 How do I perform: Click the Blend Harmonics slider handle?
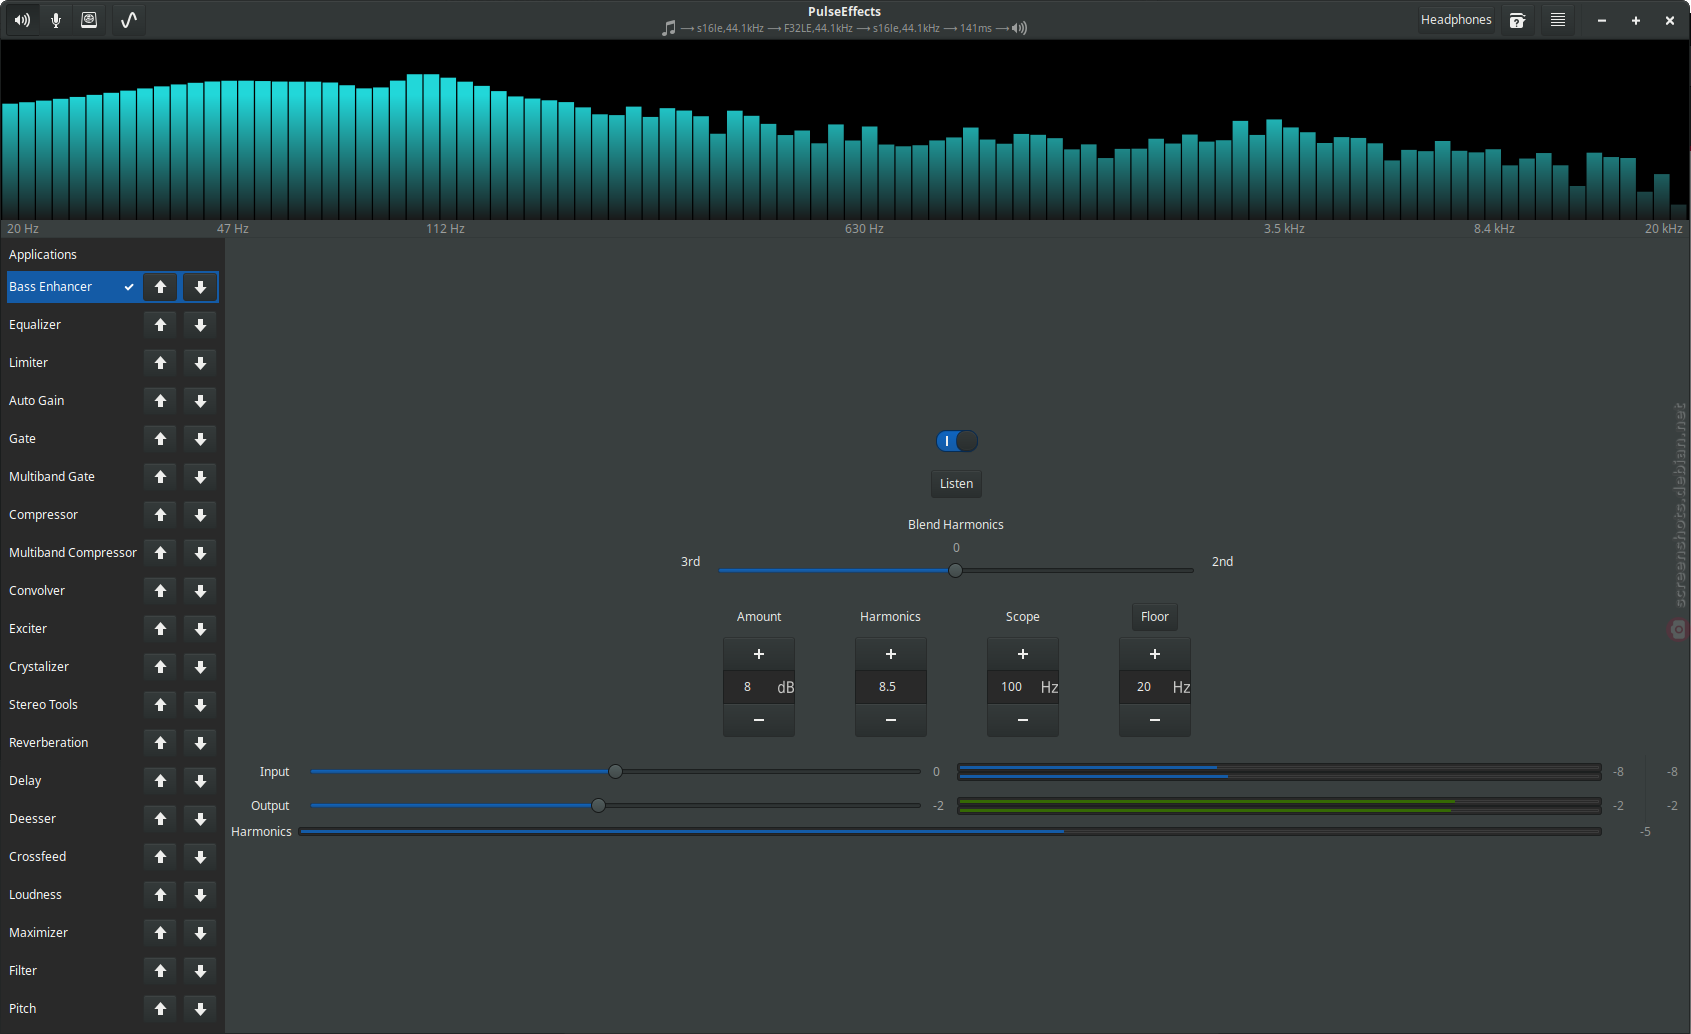(955, 570)
